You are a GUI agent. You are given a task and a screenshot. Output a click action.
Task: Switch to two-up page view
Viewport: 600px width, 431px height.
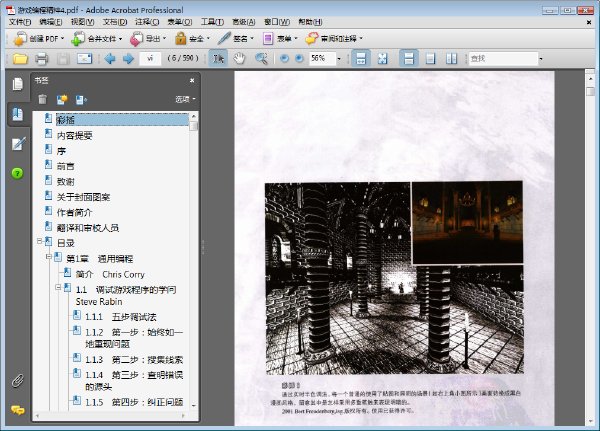pyautogui.click(x=452, y=59)
